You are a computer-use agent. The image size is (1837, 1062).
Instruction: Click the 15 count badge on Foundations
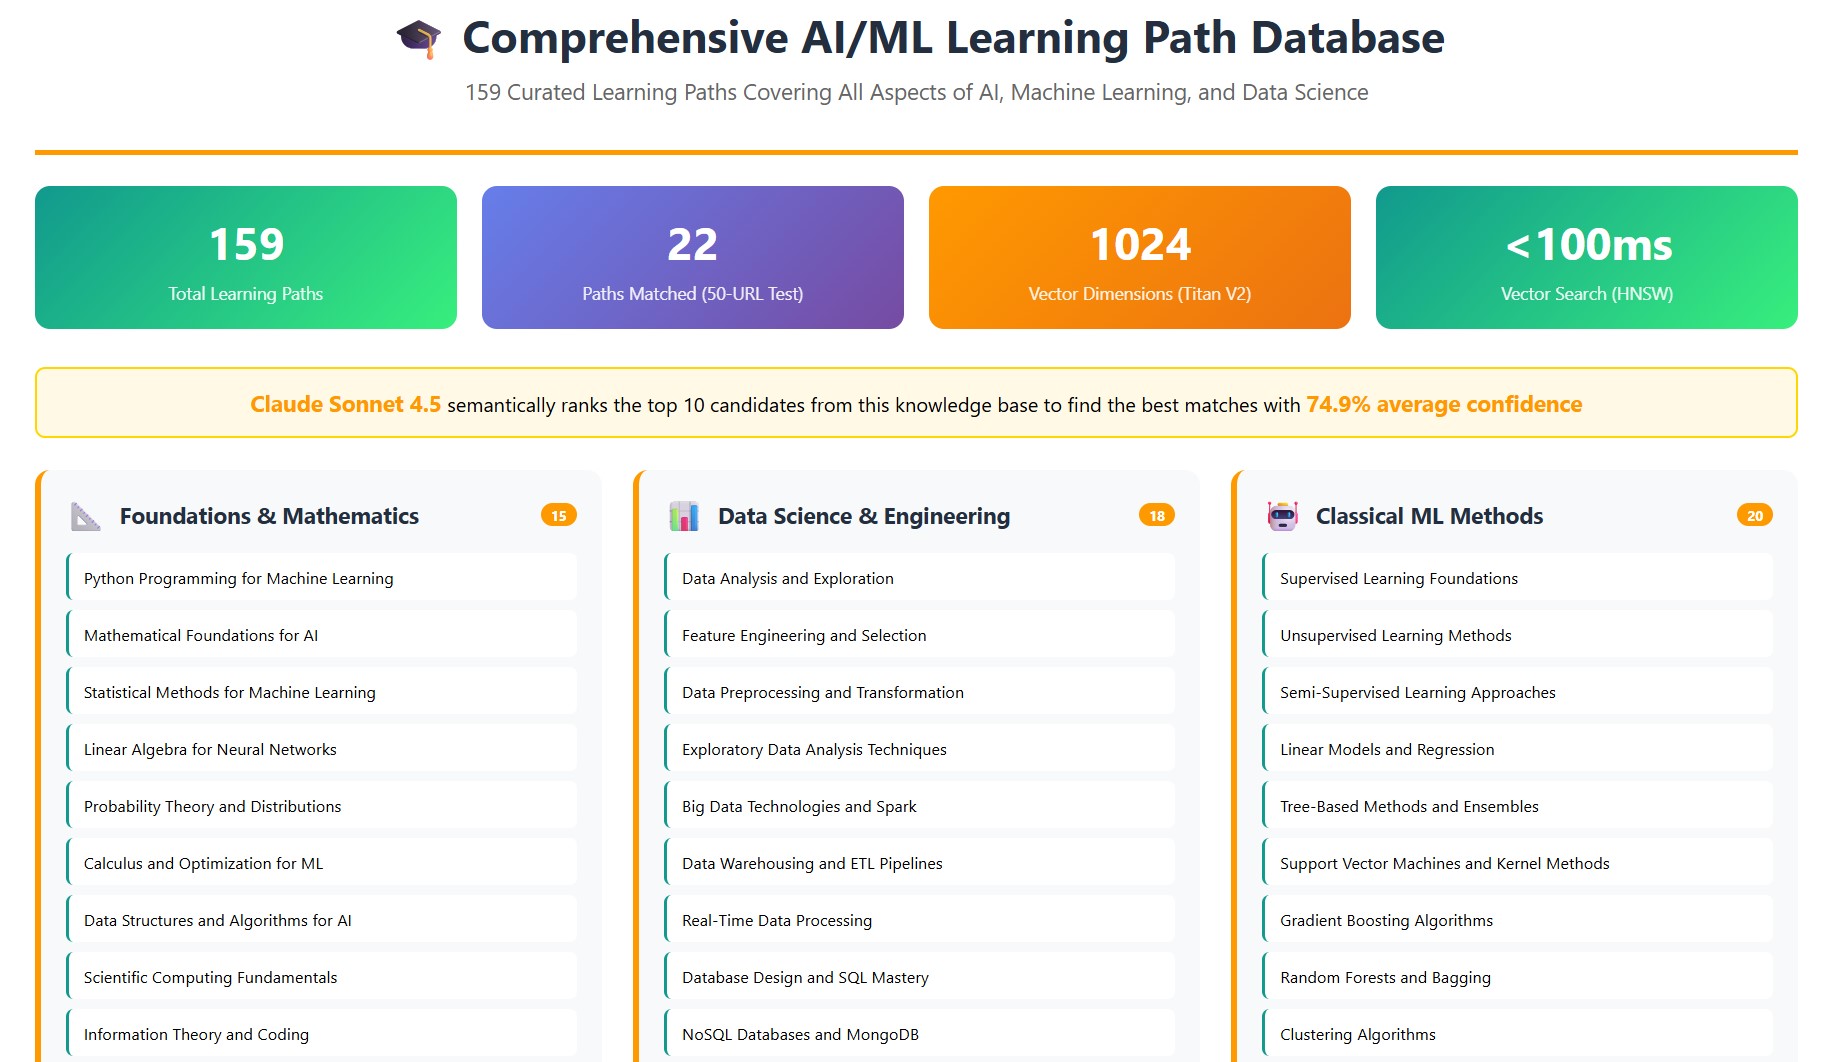point(559,515)
